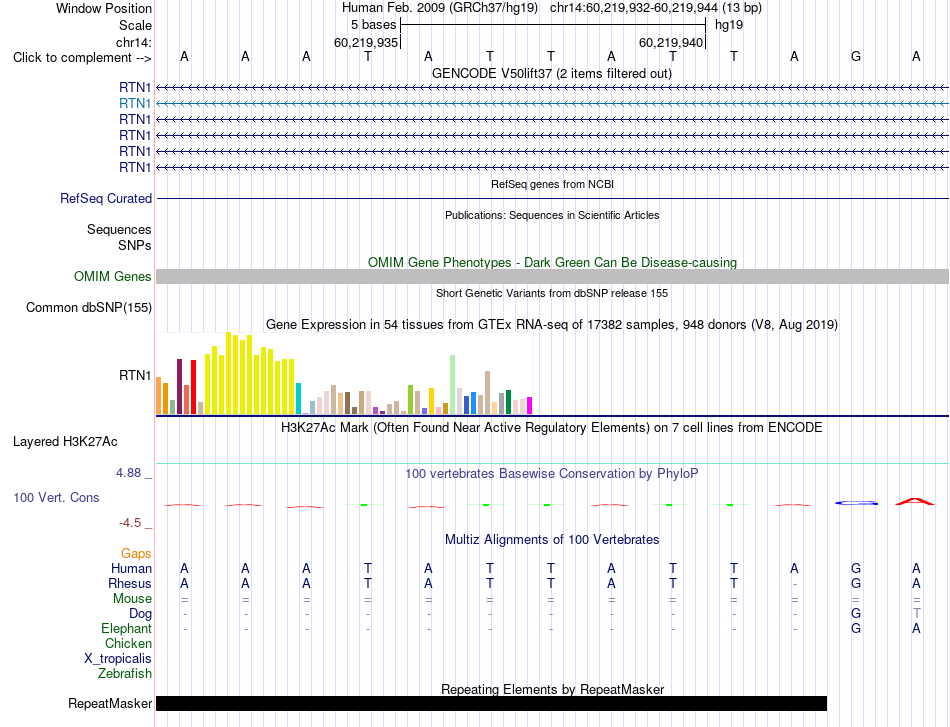Open the OMIM Gene Phenotypes track title
This screenshot has width=950, height=727.
coord(552,262)
